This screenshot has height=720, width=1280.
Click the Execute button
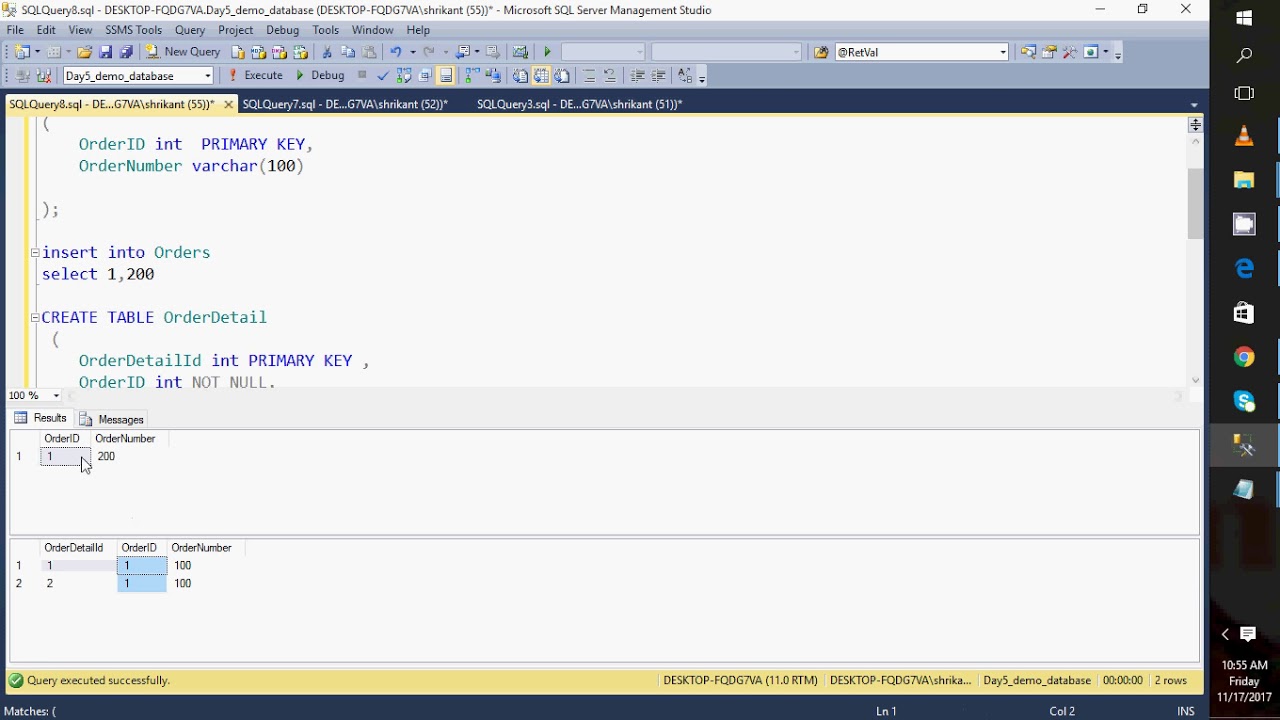pyautogui.click(x=256, y=75)
